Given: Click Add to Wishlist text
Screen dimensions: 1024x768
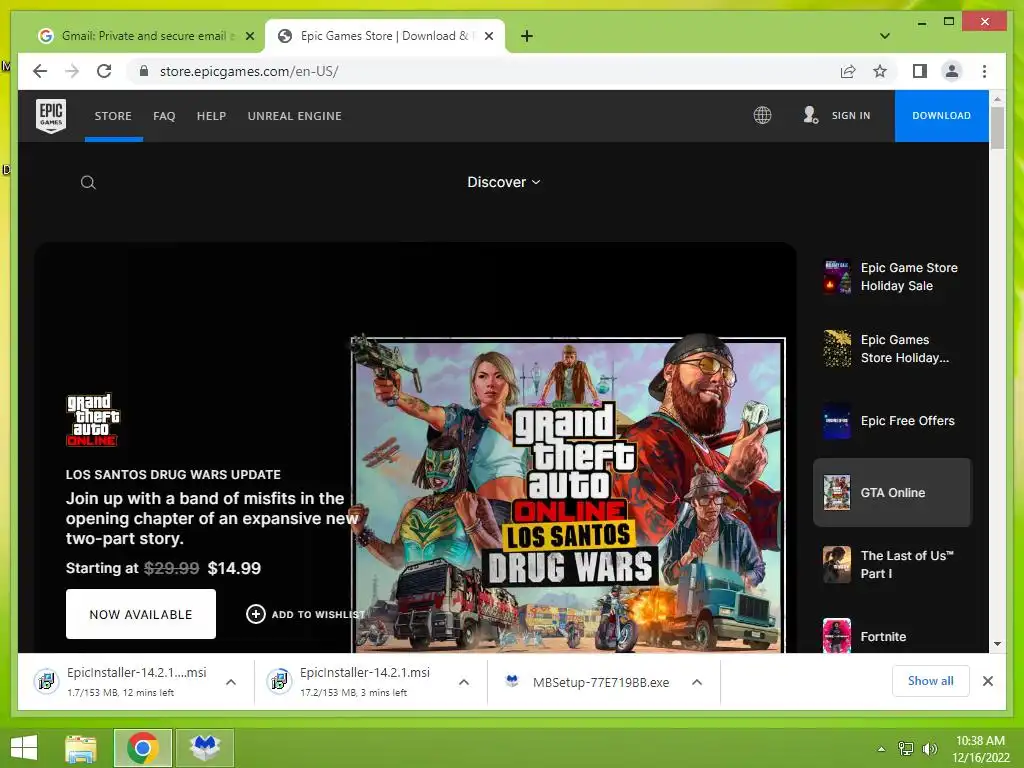Looking at the screenshot, I should pos(317,615).
